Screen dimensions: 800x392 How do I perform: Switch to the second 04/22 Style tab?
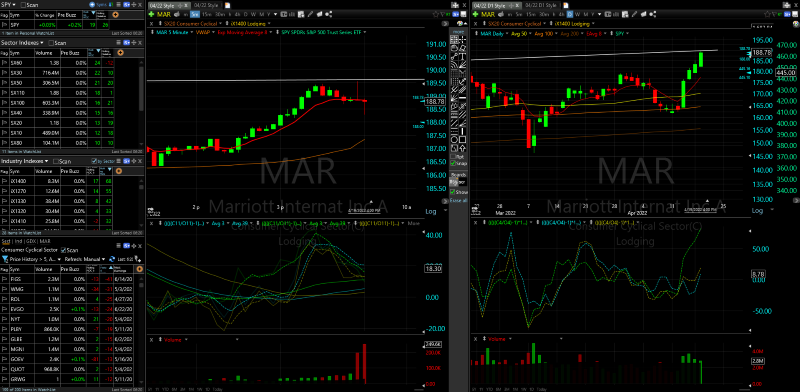(206, 5)
